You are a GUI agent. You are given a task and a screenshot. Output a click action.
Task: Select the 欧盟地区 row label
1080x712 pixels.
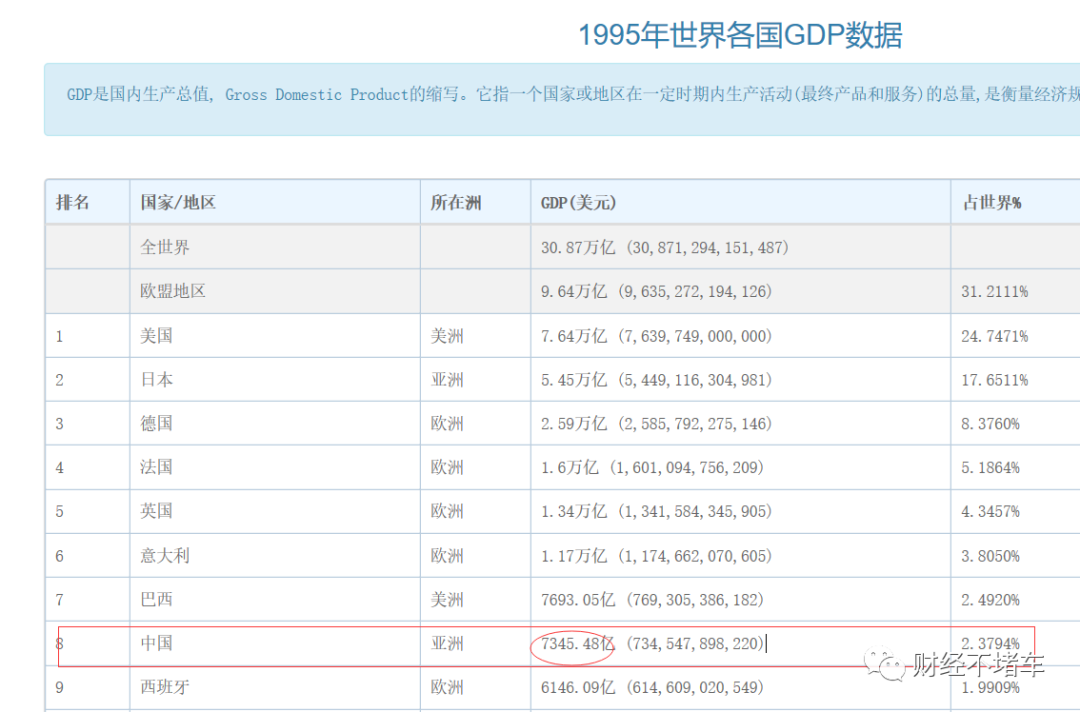(173, 291)
